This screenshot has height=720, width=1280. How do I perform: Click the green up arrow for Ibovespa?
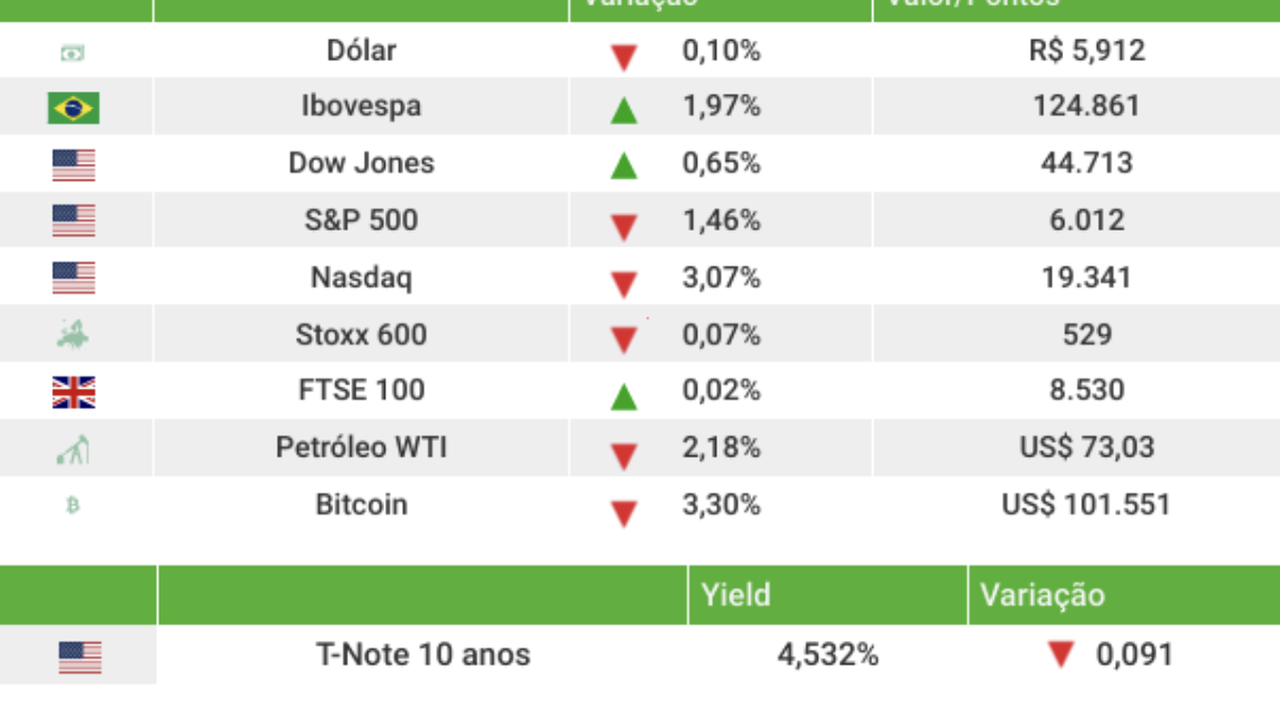(624, 109)
